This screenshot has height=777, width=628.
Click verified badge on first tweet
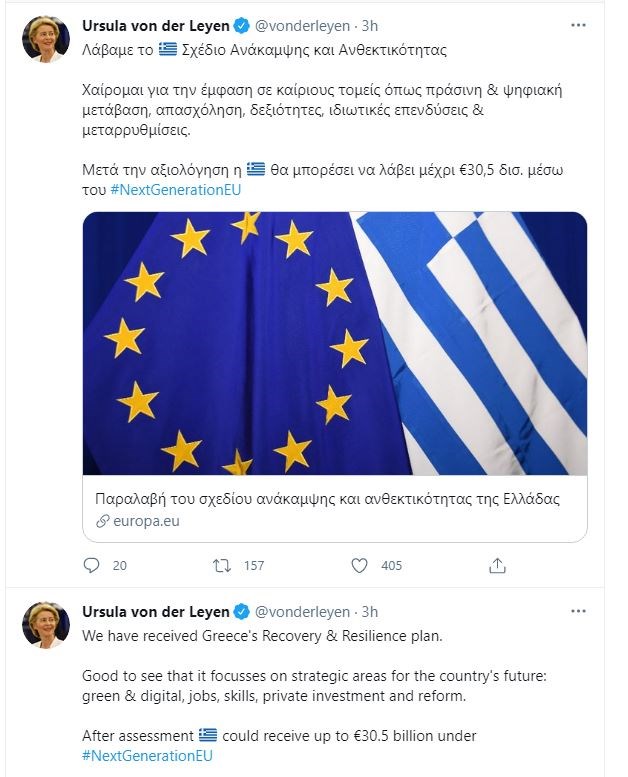point(242,25)
